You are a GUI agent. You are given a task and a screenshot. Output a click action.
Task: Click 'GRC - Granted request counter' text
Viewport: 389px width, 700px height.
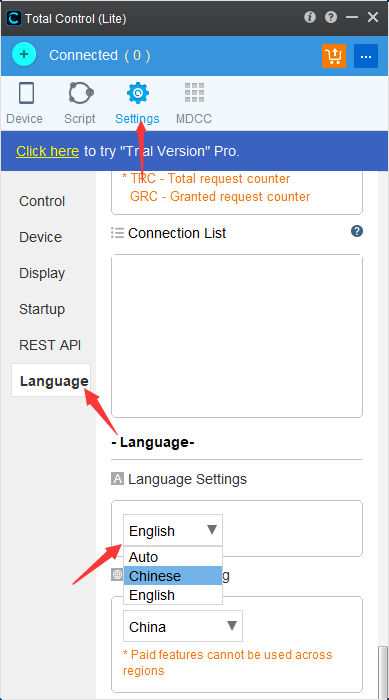click(x=220, y=196)
